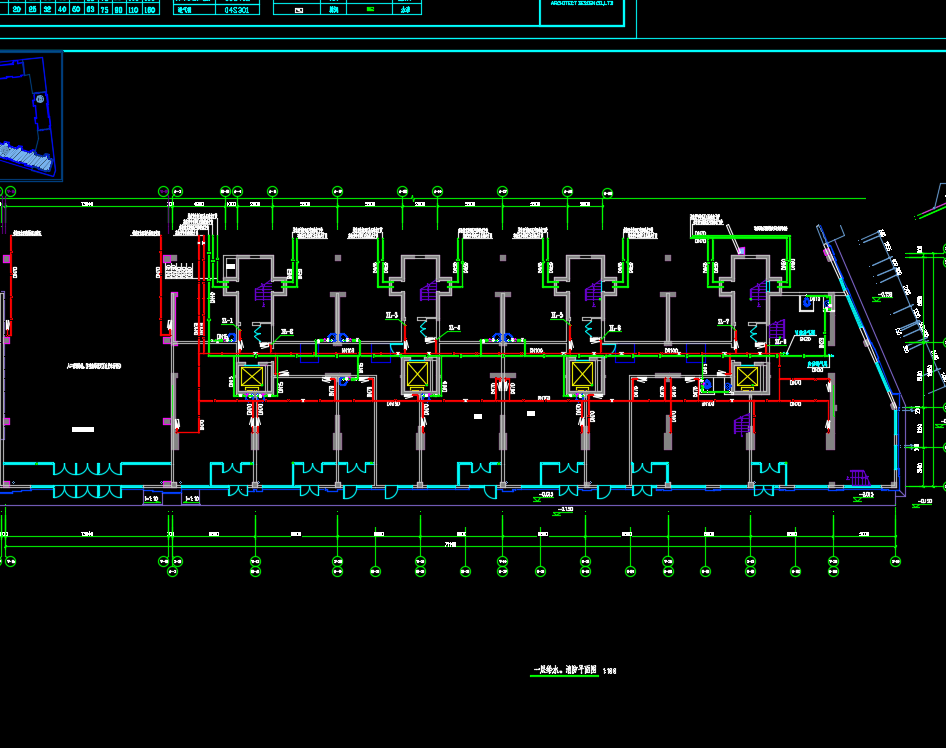Click the second elevator symbol from left
This screenshot has height=748, width=946.
tap(418, 375)
